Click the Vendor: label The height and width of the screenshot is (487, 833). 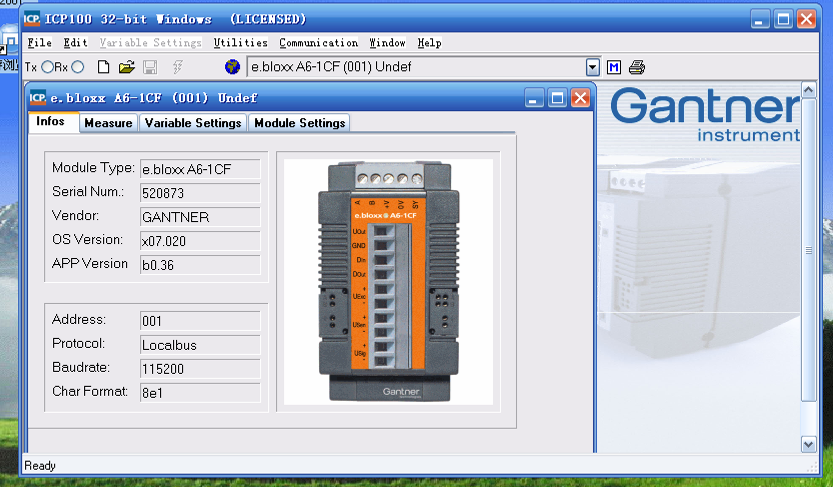tap(75, 216)
